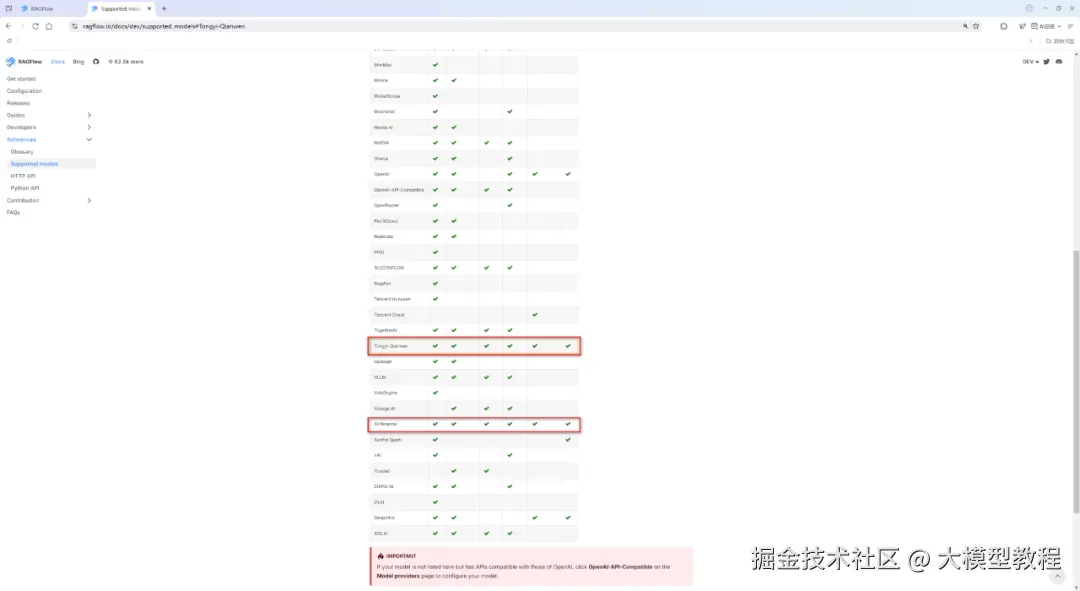
Task: Open the Docs navigation item
Action: [x=58, y=61]
